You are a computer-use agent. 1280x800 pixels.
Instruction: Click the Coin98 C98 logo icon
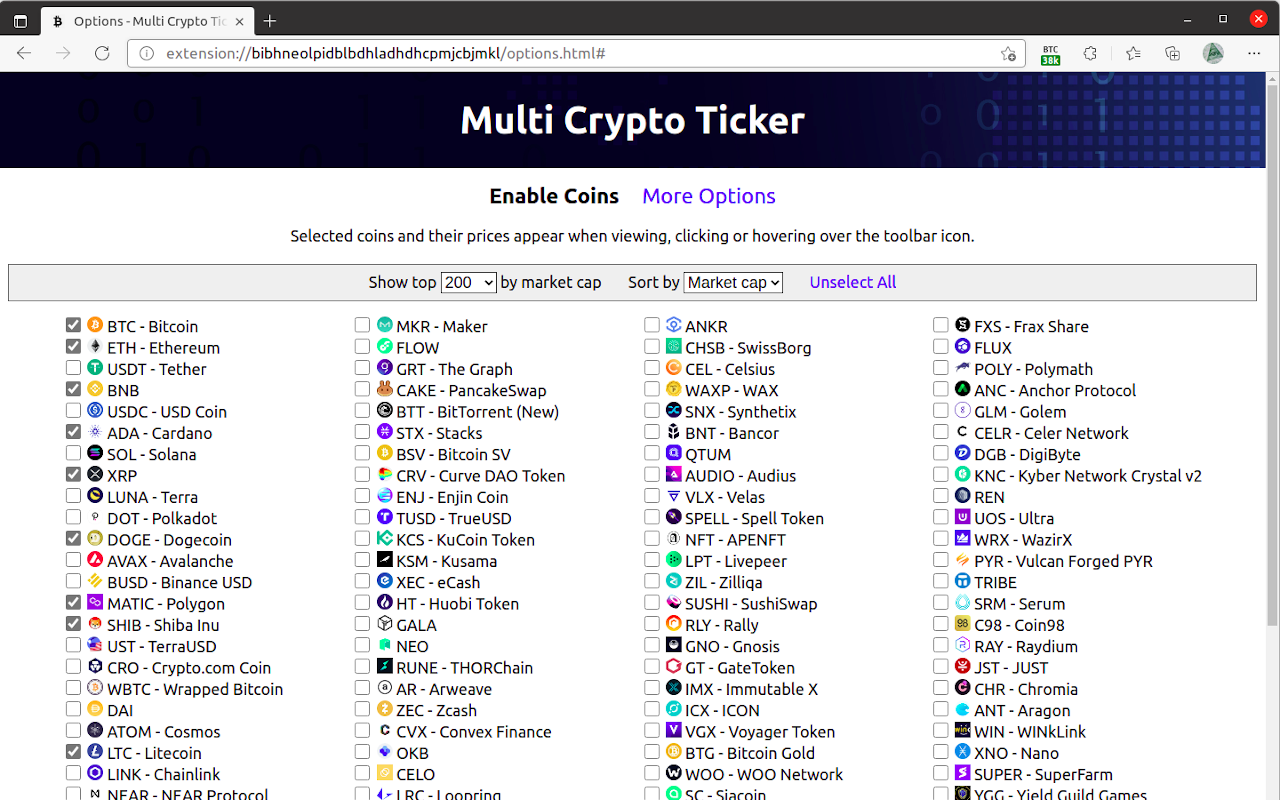[x=962, y=624]
